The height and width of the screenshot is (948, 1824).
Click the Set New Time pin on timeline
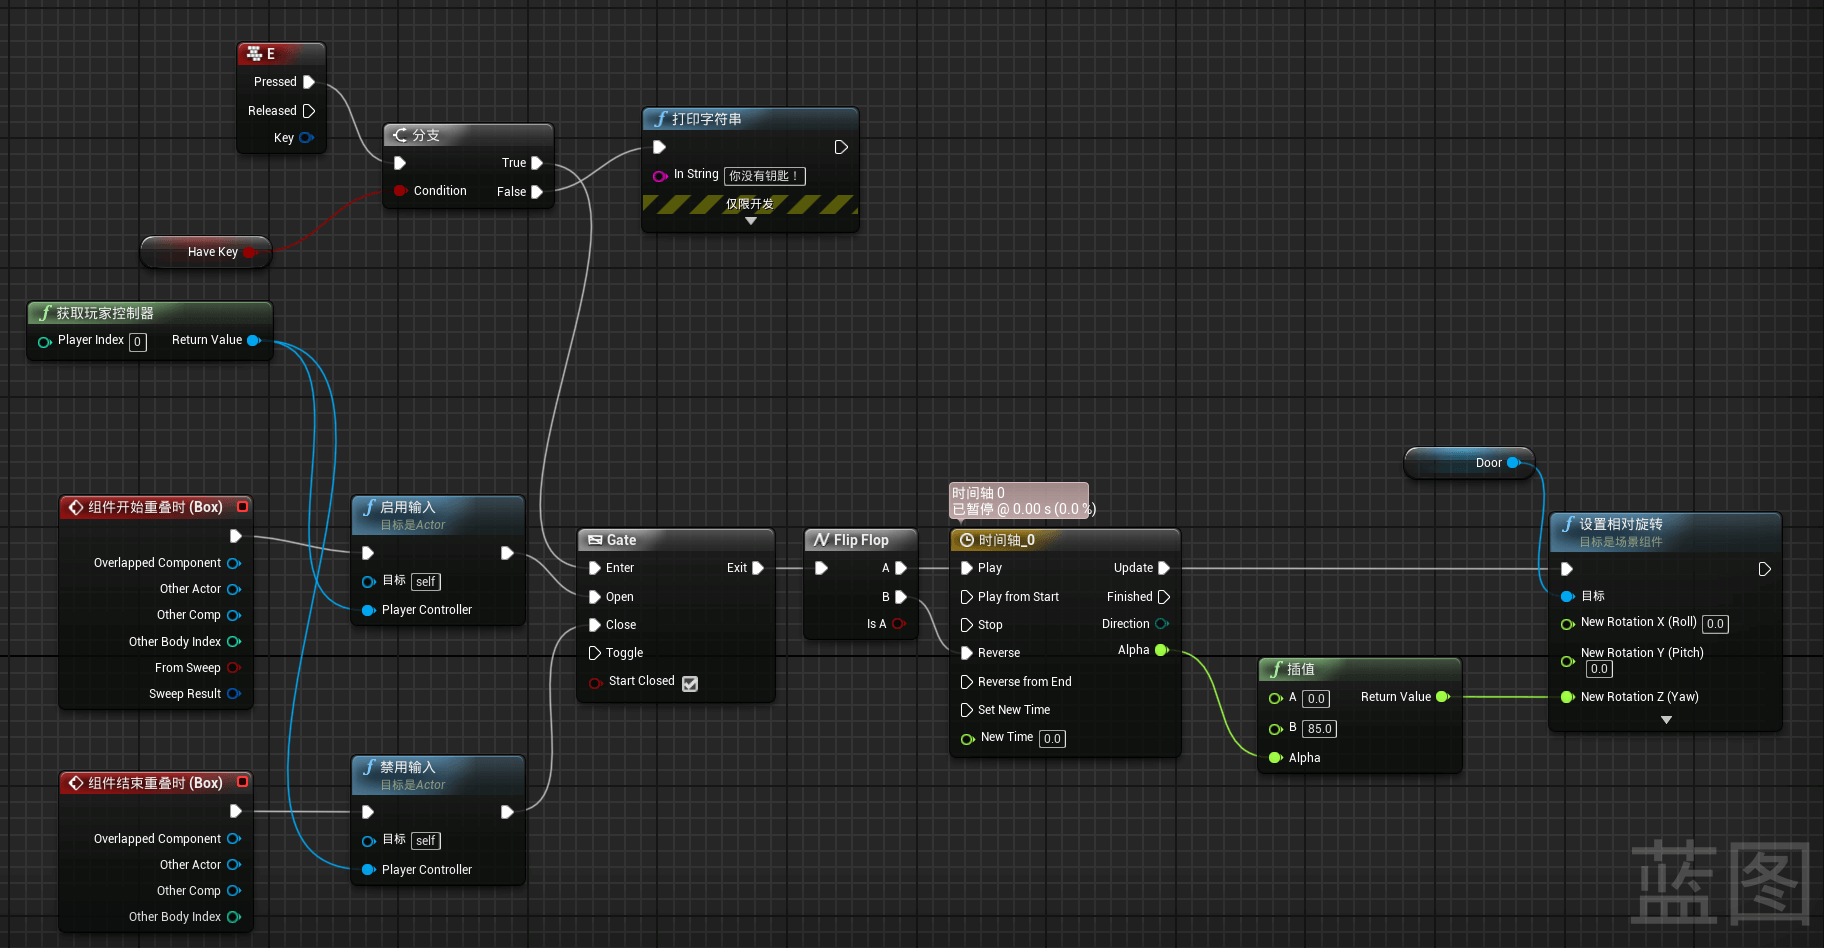click(x=967, y=710)
